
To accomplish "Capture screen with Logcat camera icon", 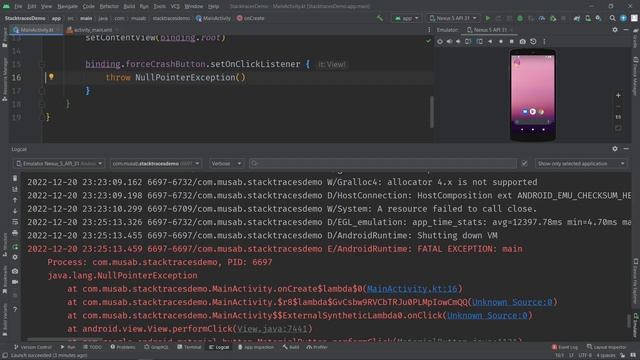I will click(15, 271).
